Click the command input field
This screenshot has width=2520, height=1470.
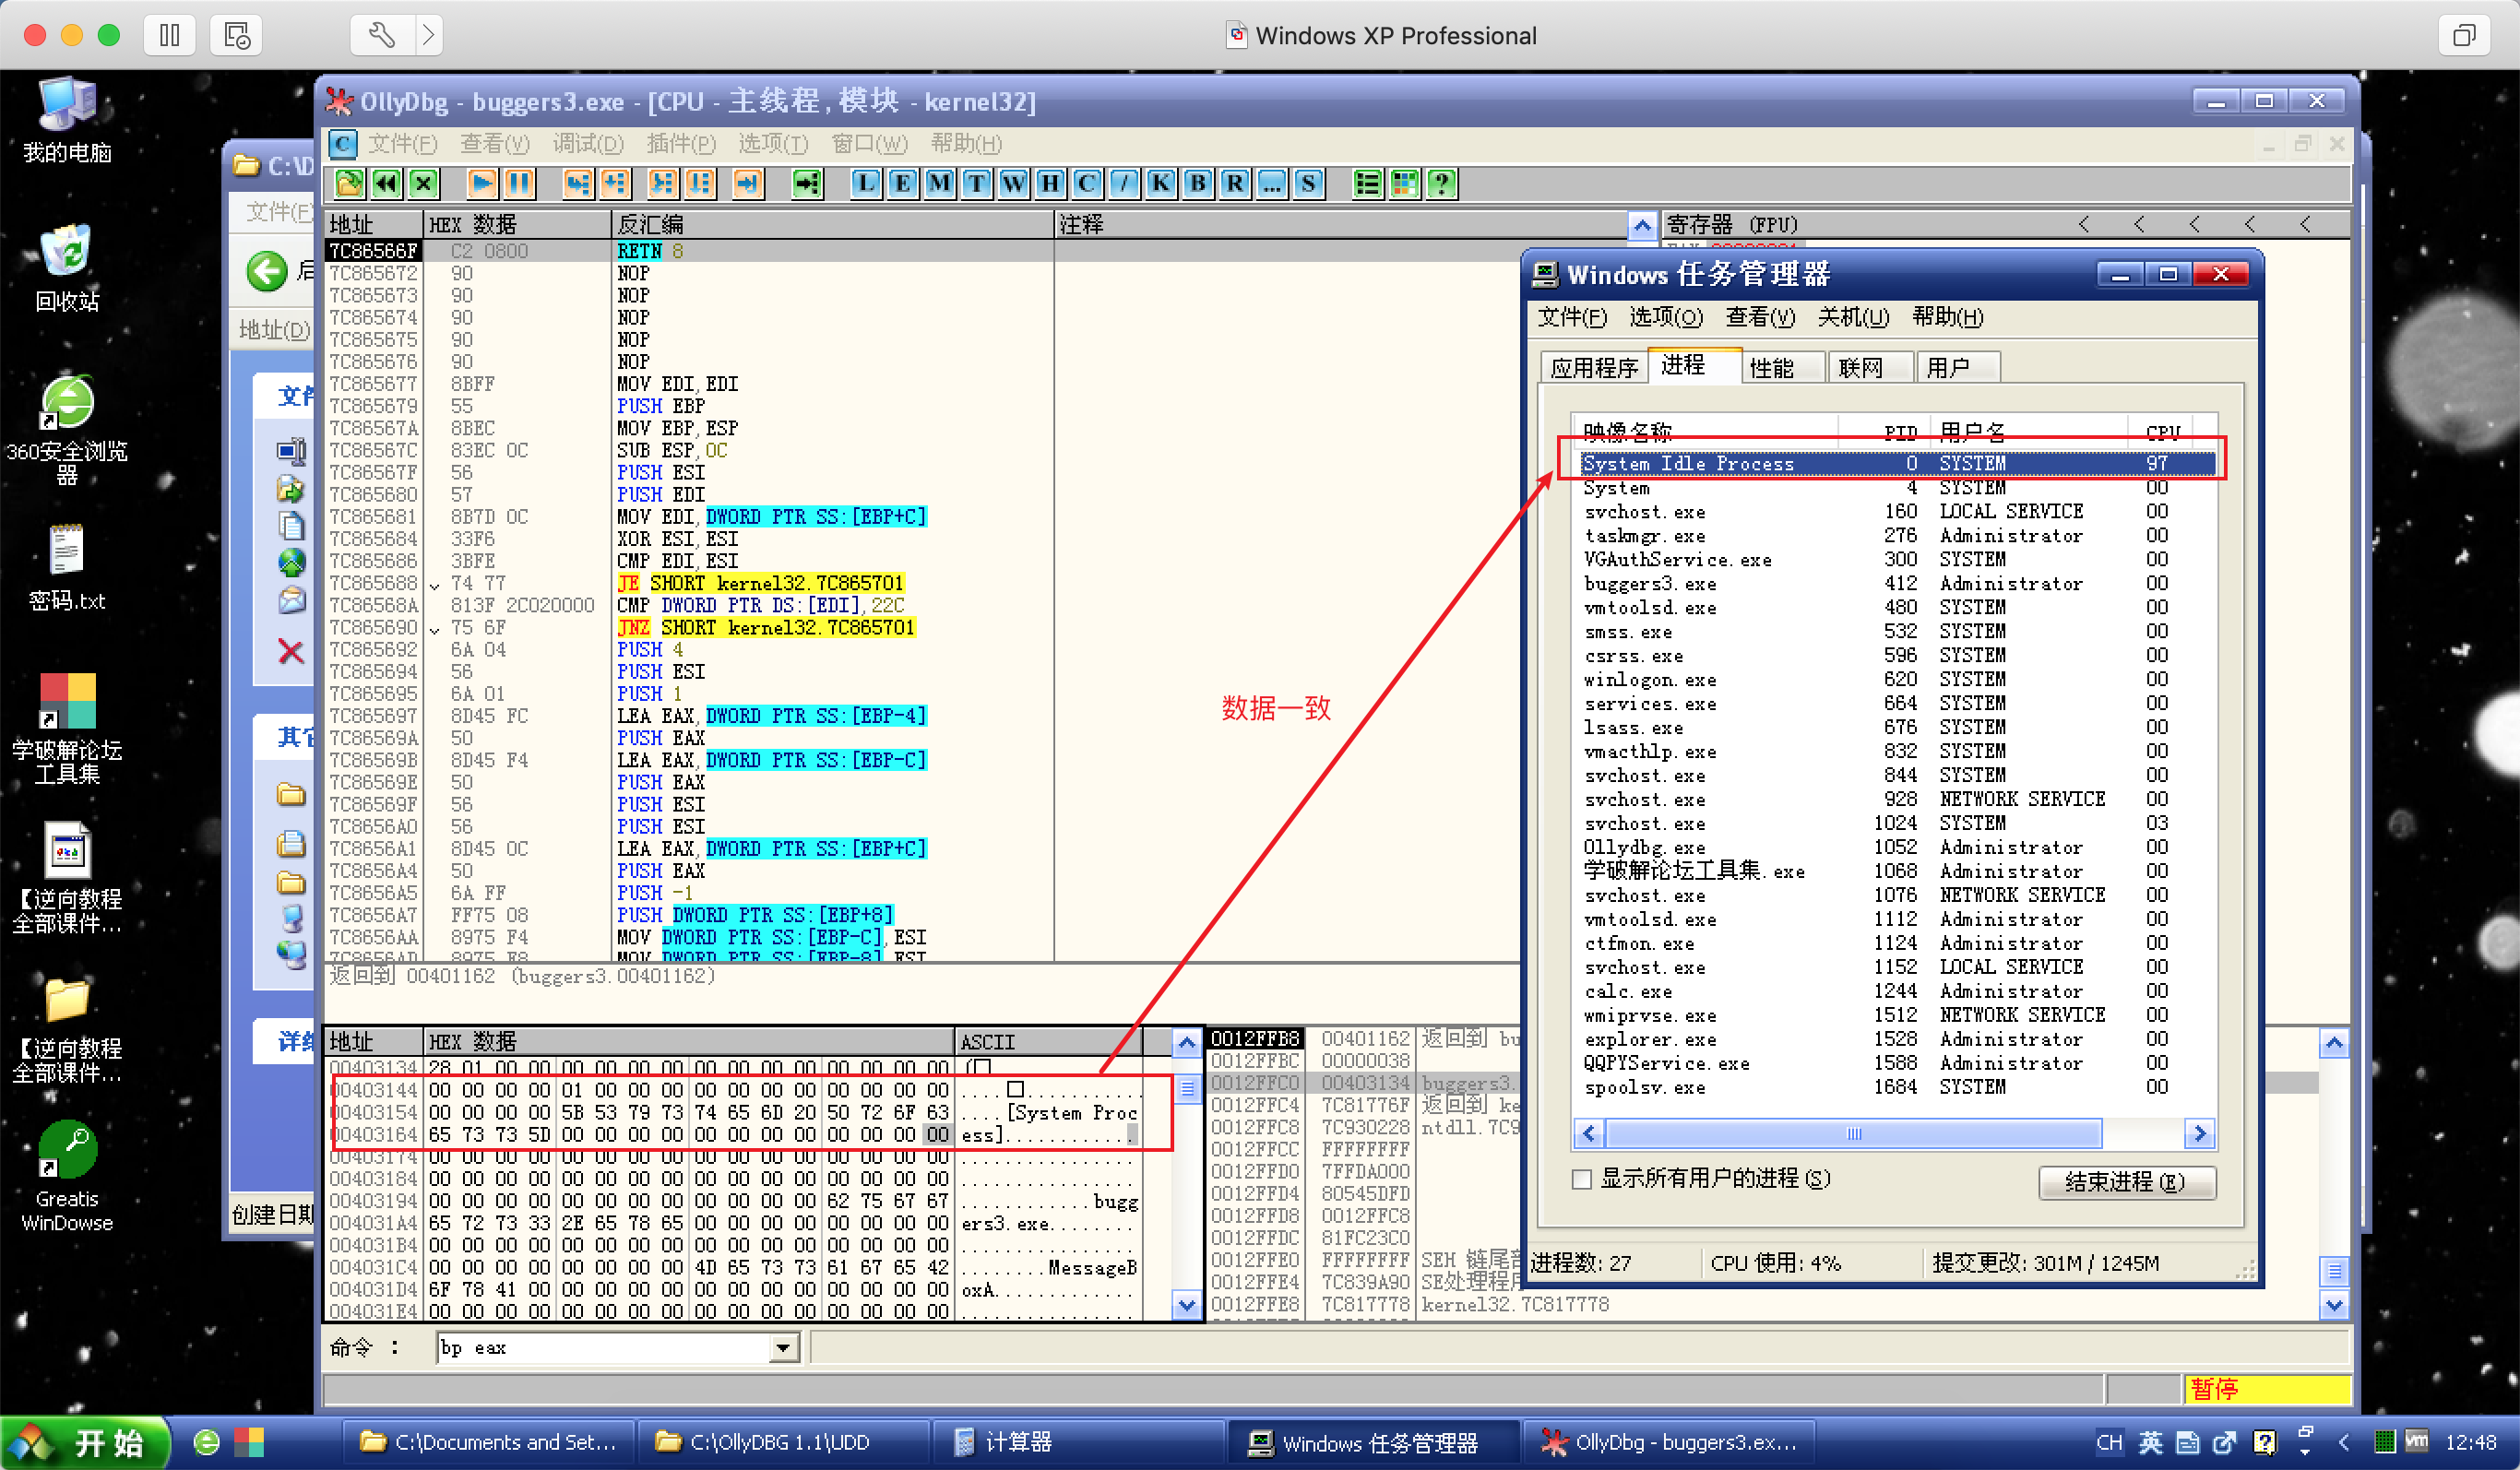(600, 1349)
